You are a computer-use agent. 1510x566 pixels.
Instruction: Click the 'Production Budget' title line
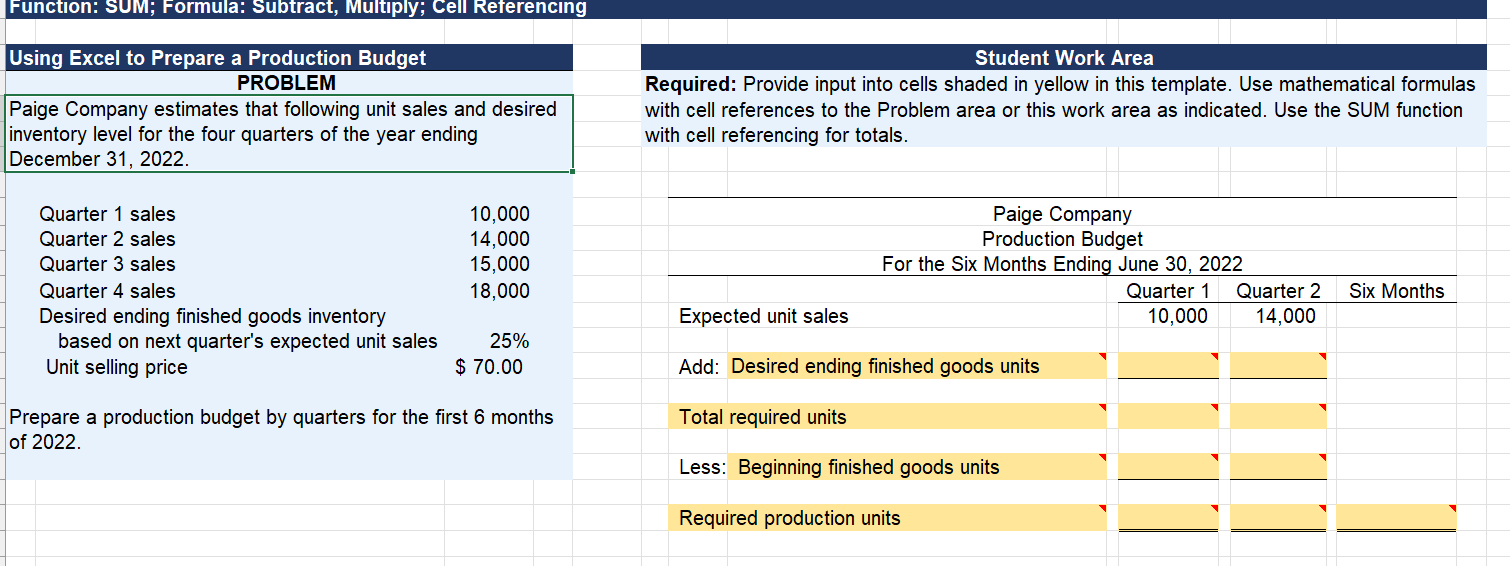click(1062, 239)
